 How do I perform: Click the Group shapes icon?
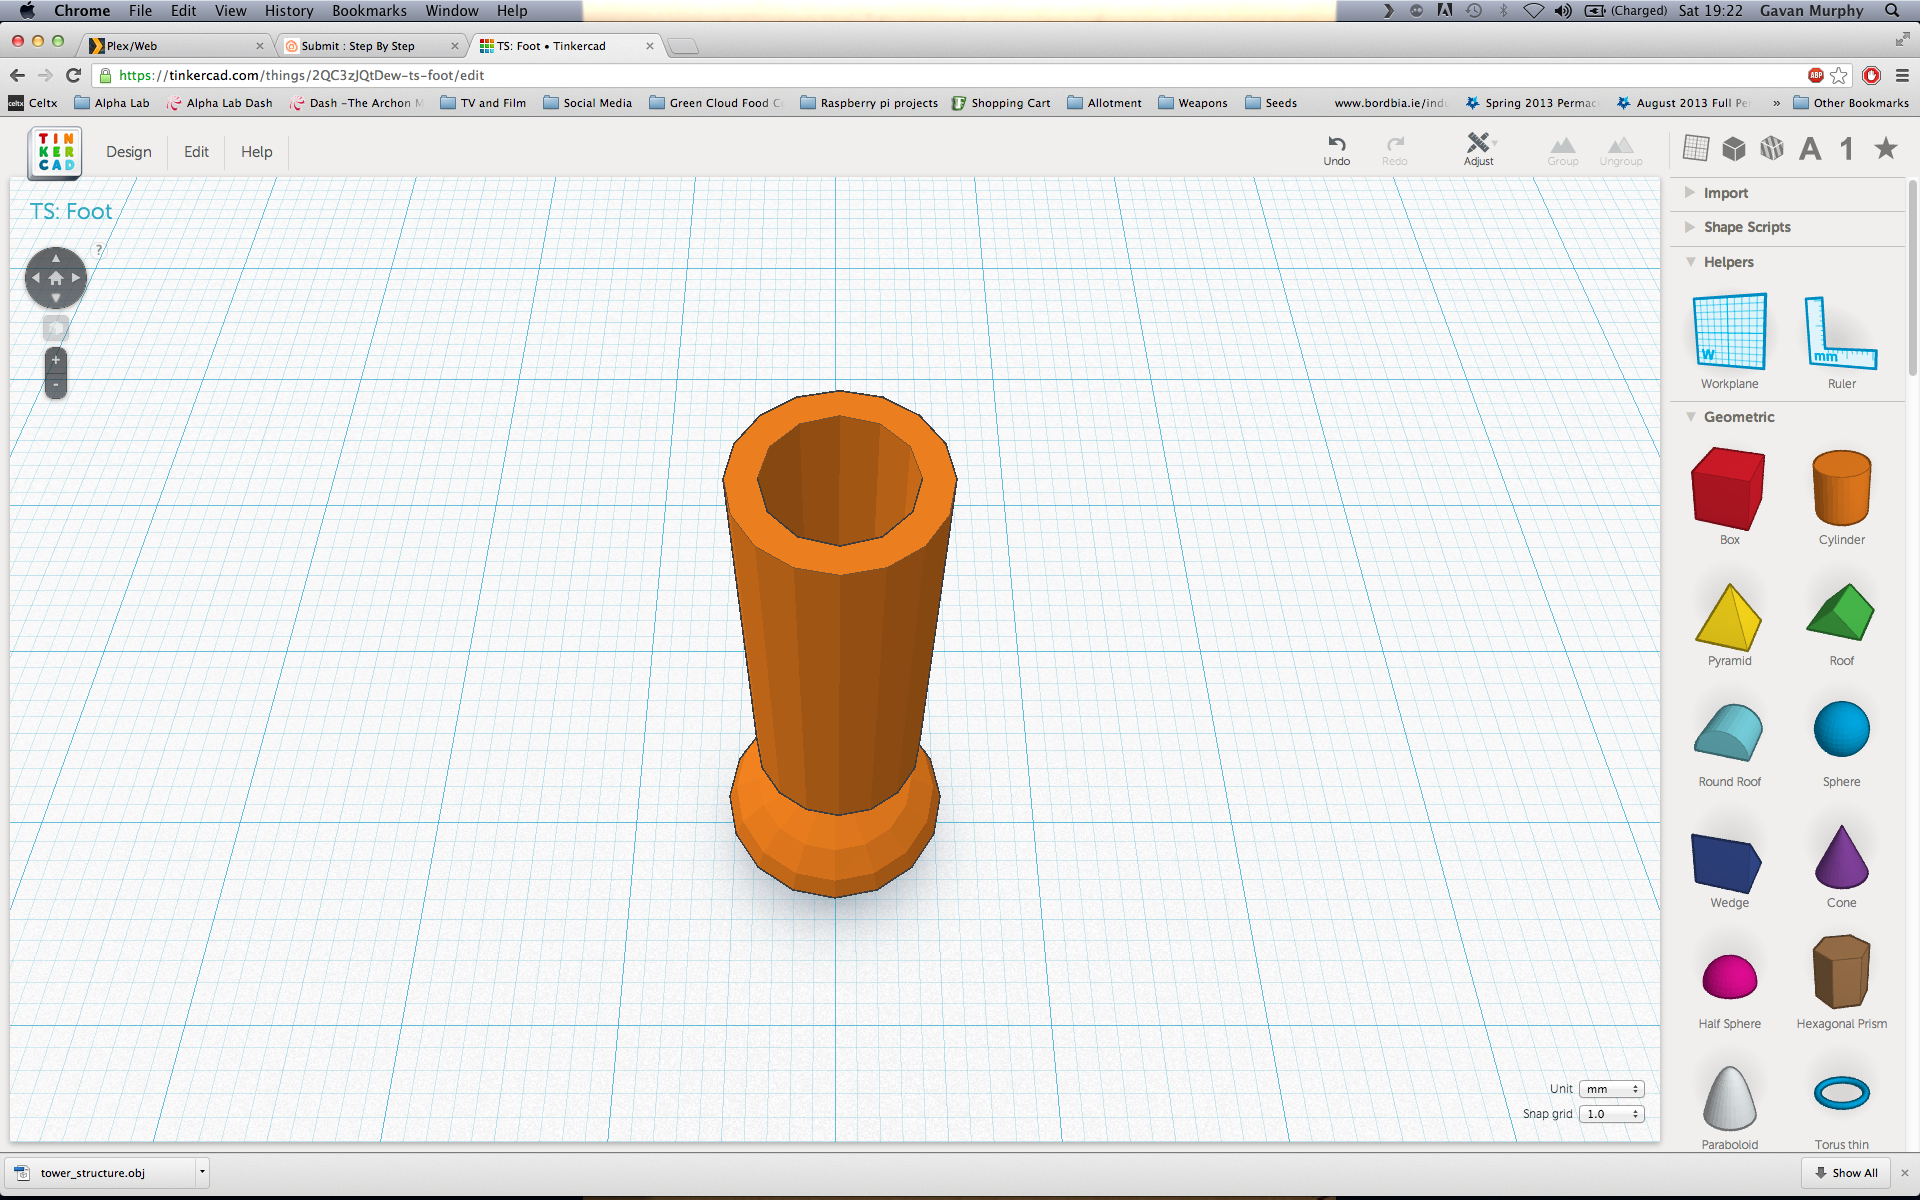click(1563, 145)
